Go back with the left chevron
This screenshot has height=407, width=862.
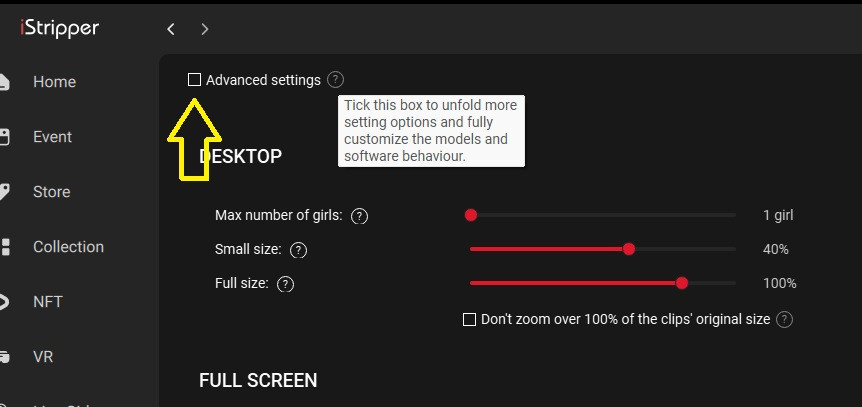point(171,29)
